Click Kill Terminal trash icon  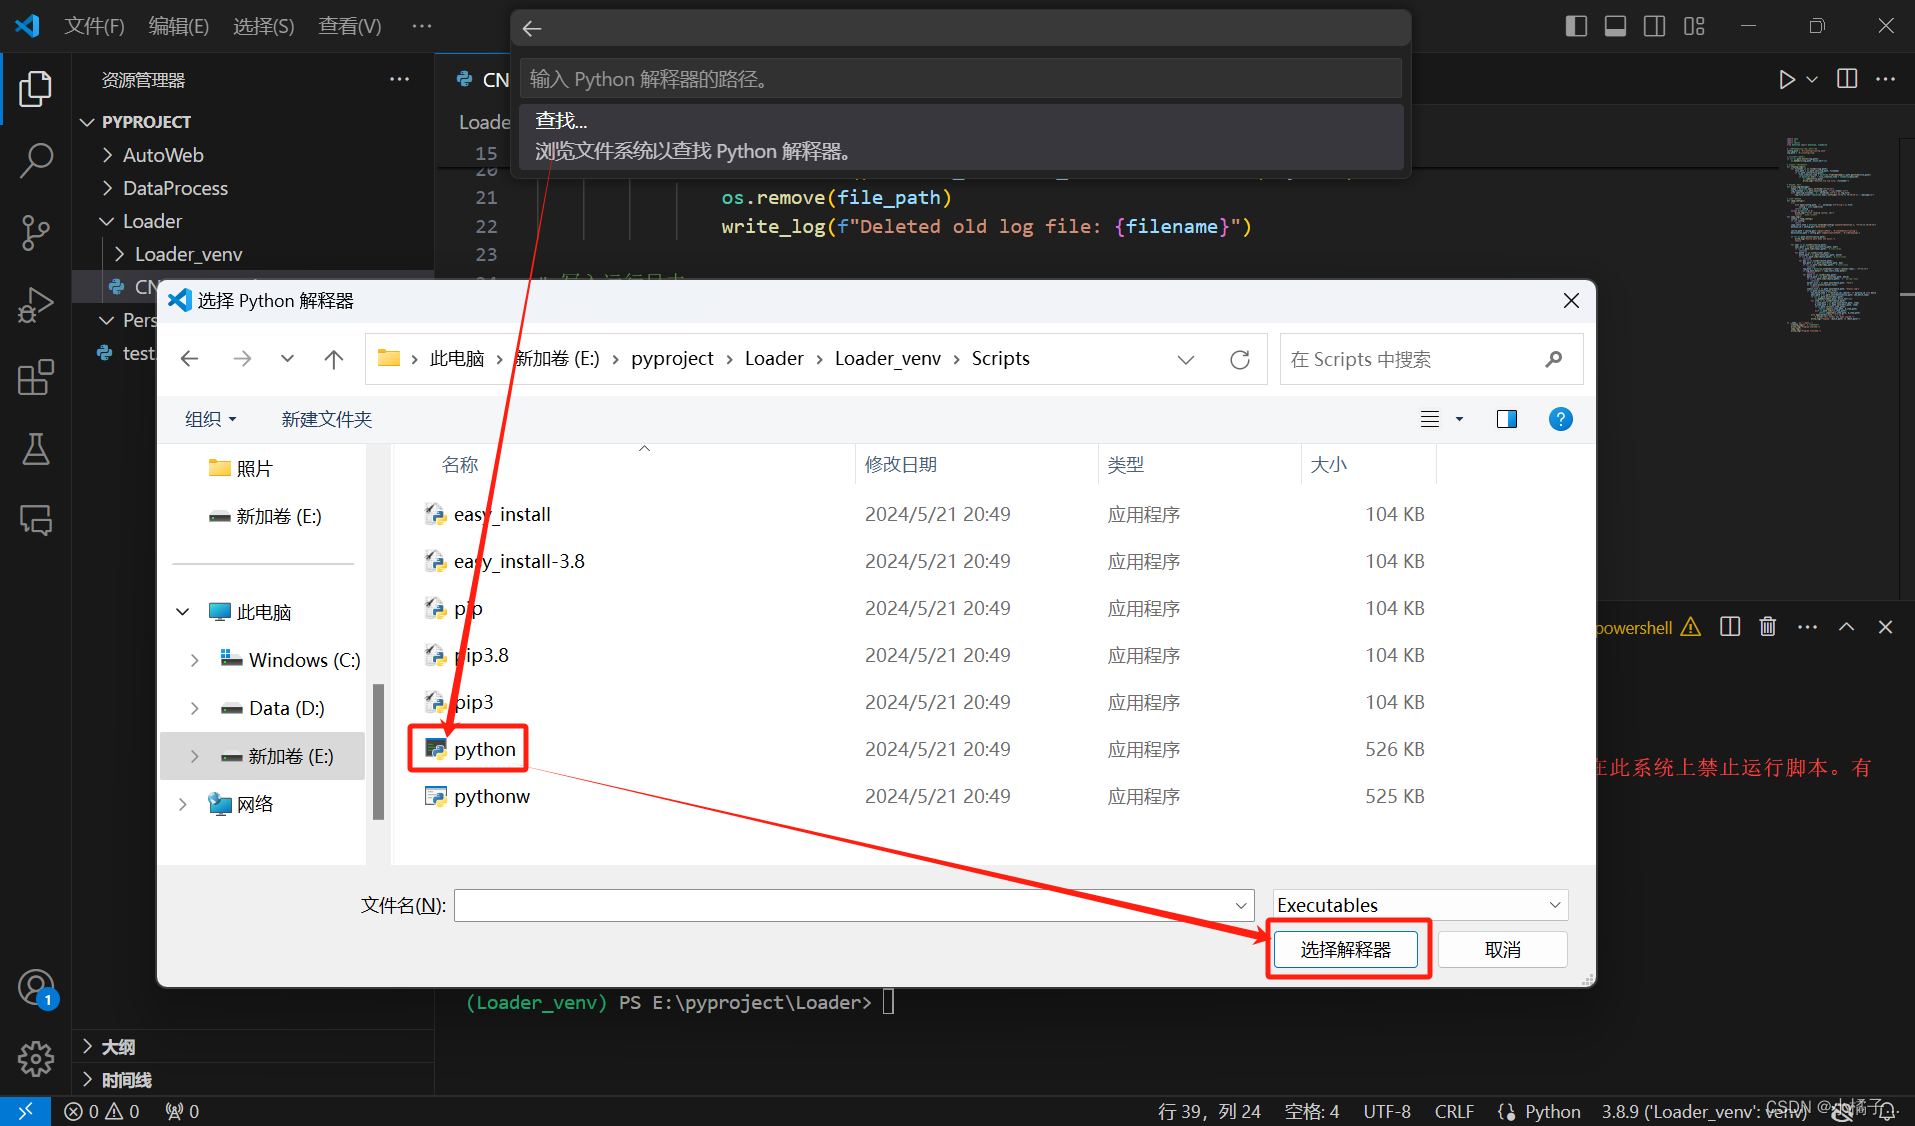click(1768, 627)
